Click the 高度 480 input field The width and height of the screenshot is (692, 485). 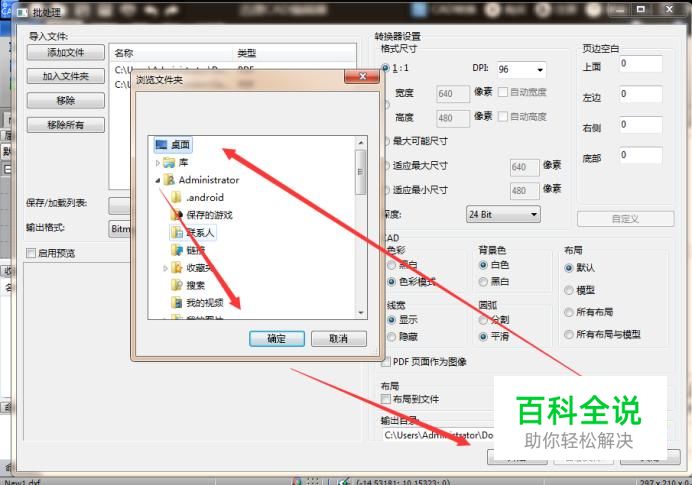click(453, 118)
